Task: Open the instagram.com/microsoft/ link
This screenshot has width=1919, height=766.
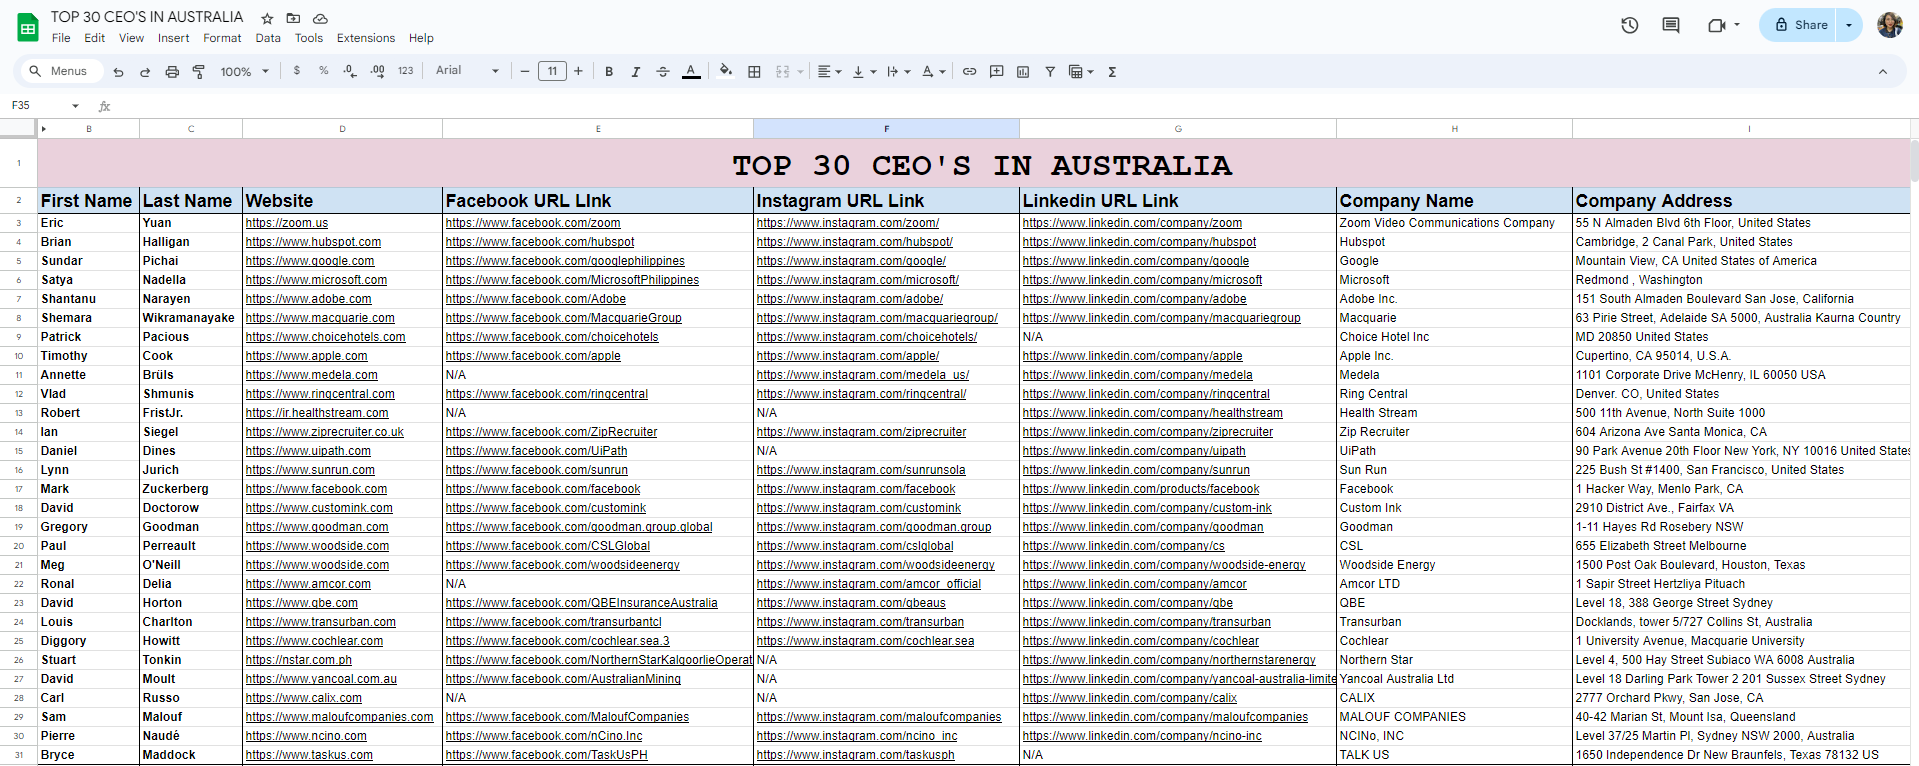Action: coord(858,280)
